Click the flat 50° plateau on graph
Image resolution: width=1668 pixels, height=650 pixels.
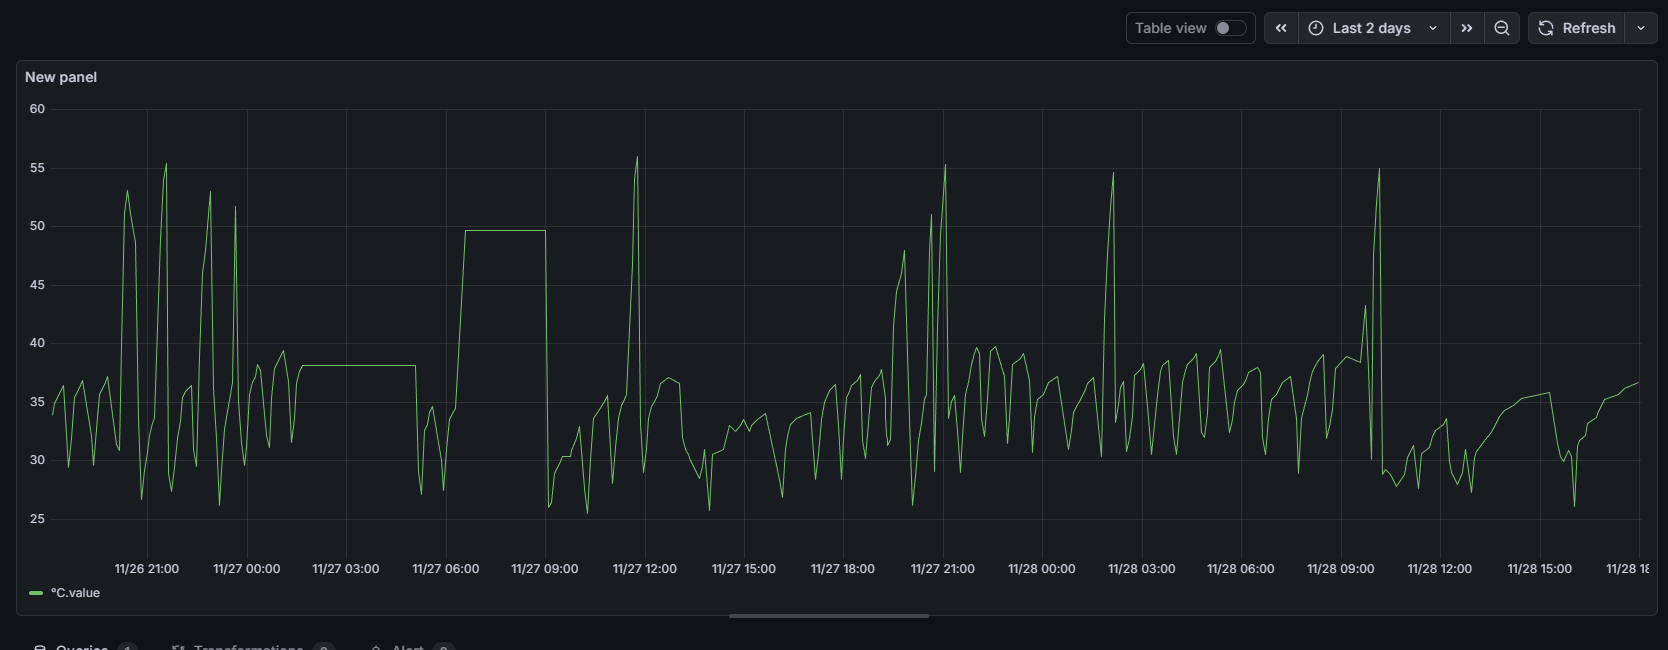click(x=505, y=231)
